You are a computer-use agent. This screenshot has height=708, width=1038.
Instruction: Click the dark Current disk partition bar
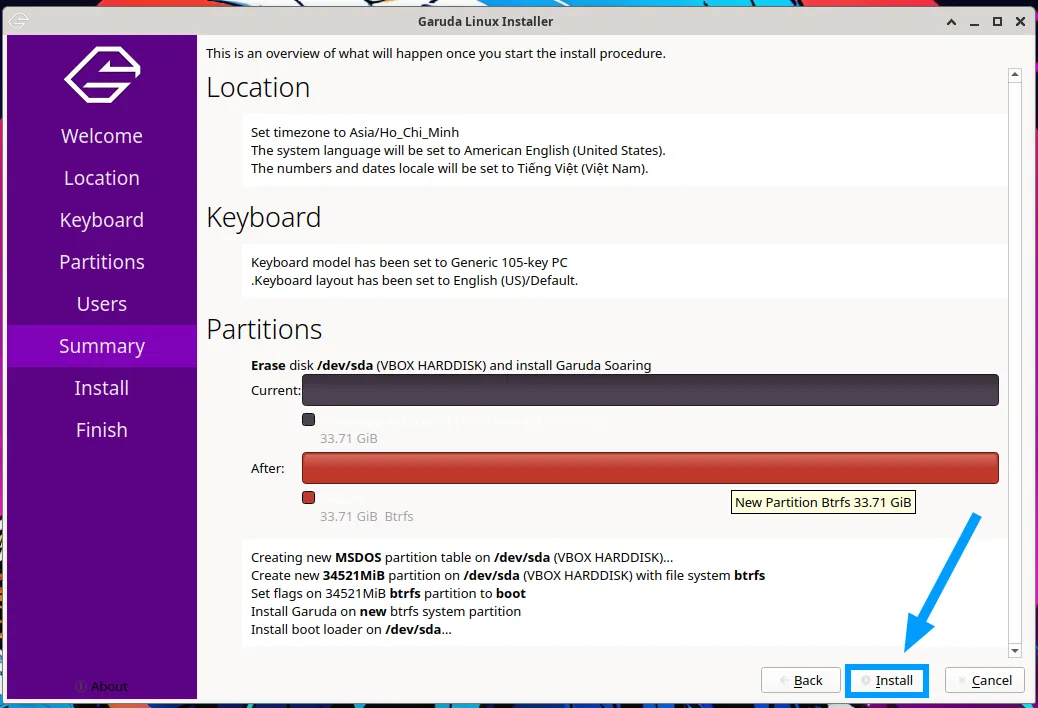pyautogui.click(x=650, y=390)
